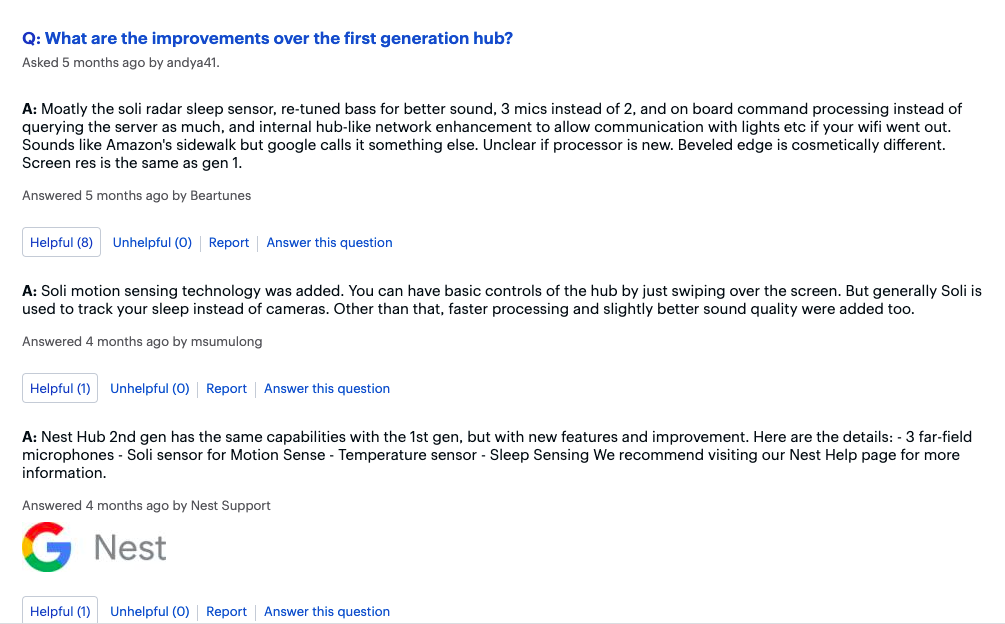Report the answer by Beartunes

229,243
